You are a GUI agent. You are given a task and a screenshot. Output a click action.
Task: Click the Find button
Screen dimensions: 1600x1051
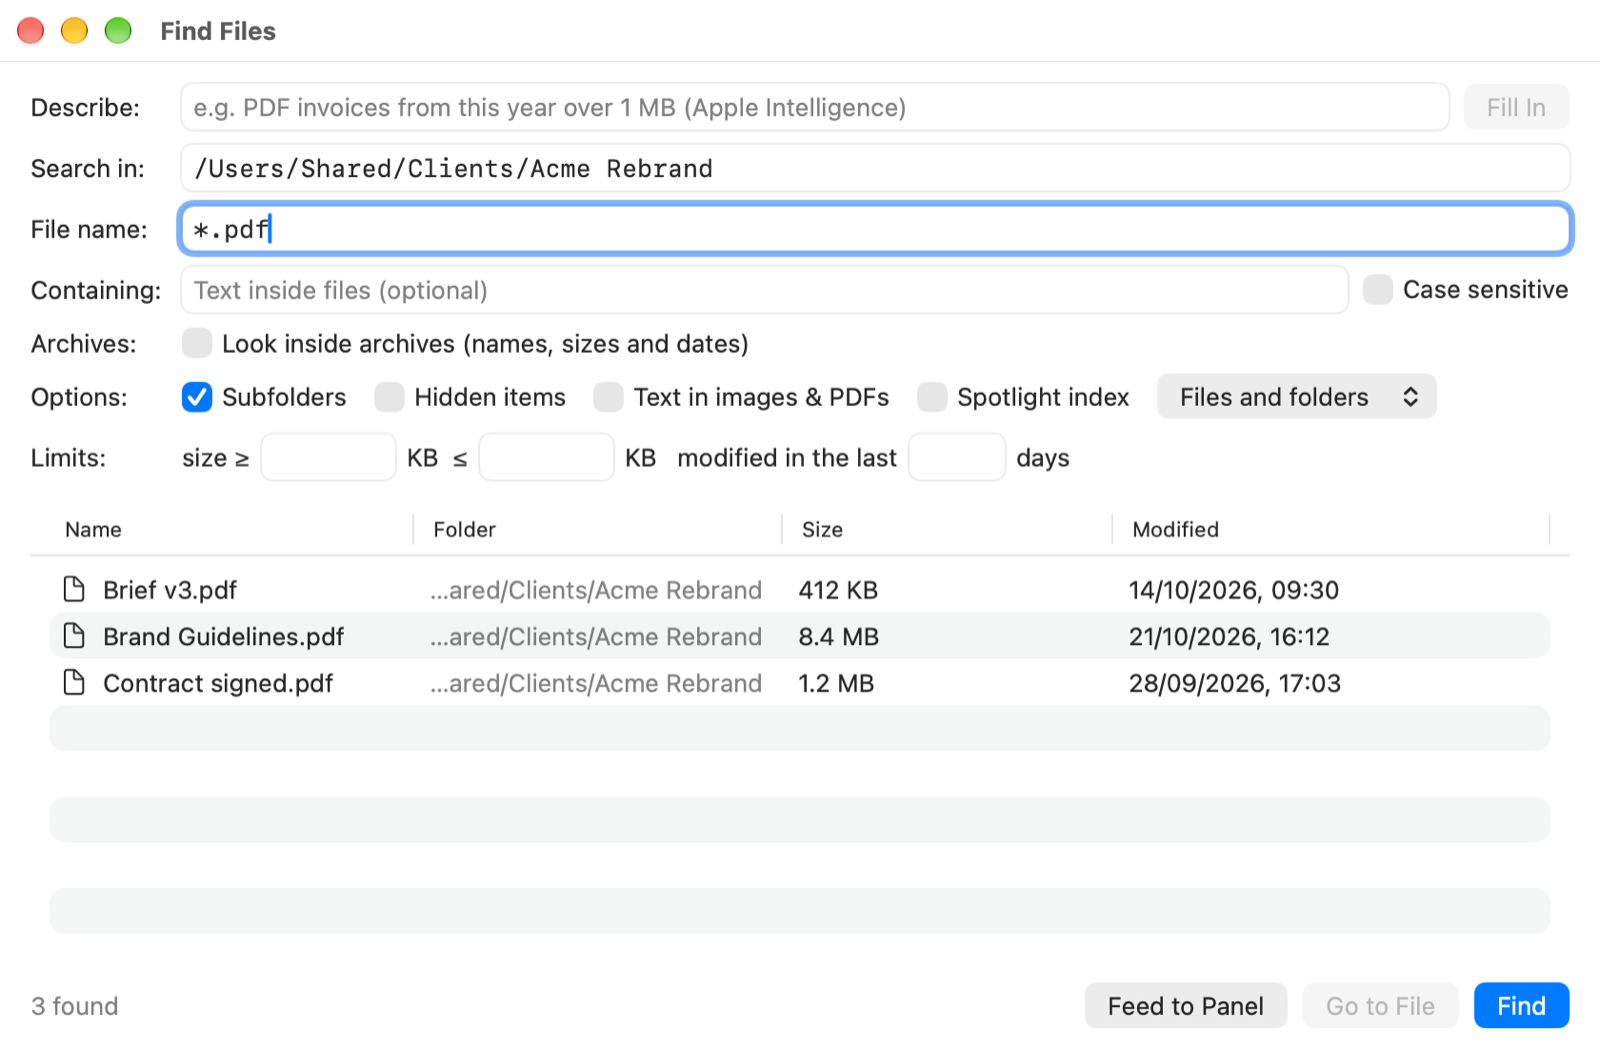point(1521,1006)
